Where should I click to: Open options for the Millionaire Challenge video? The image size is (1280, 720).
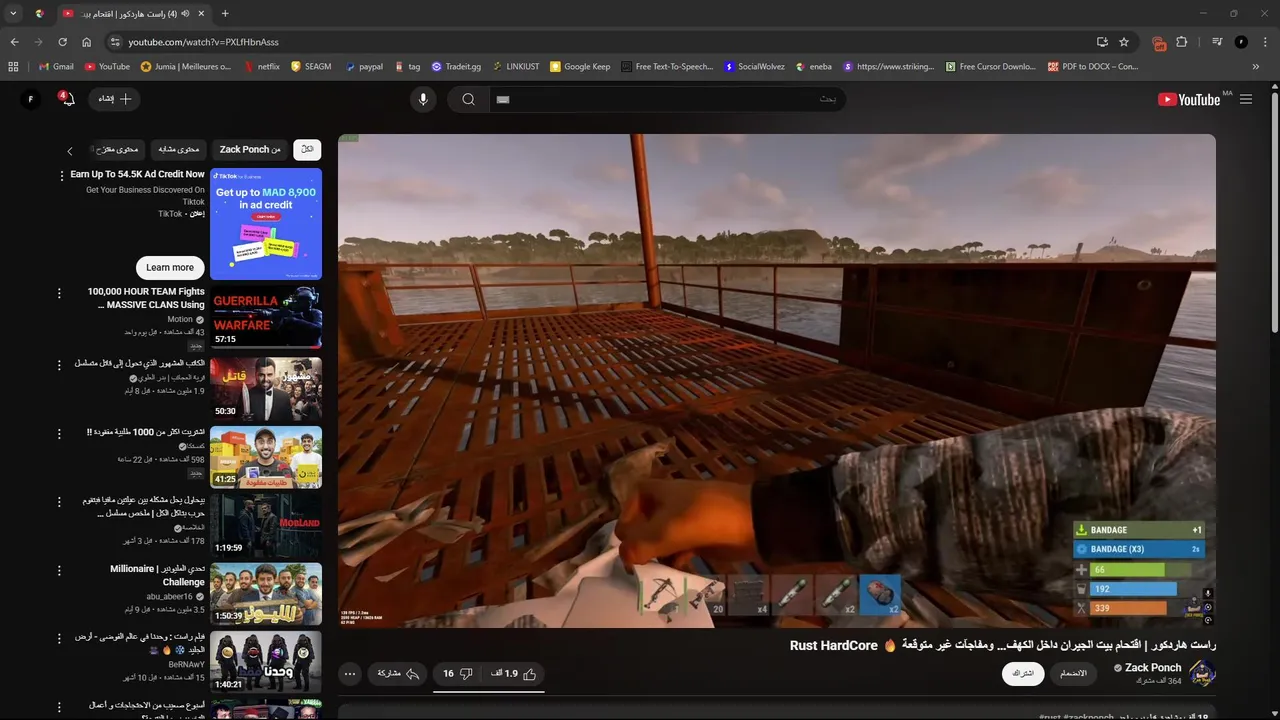click(x=59, y=570)
